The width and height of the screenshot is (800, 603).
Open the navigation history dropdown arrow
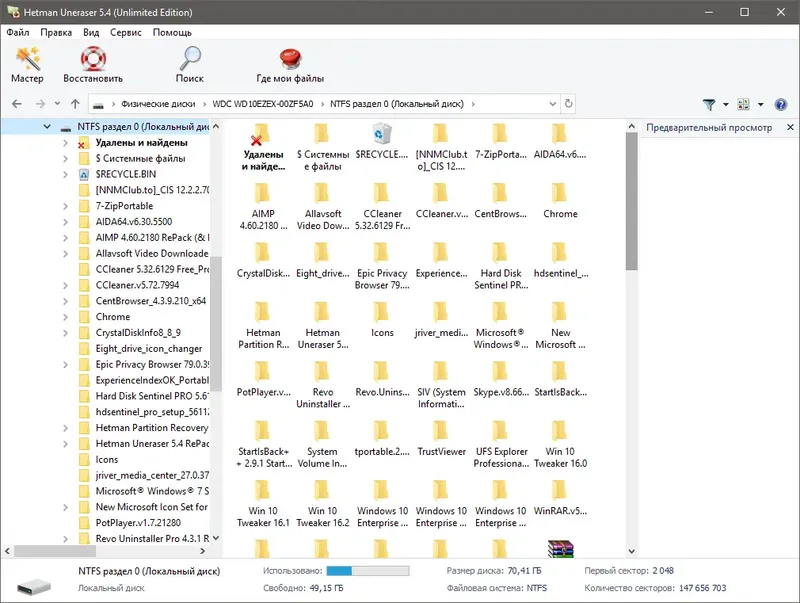pos(57,104)
